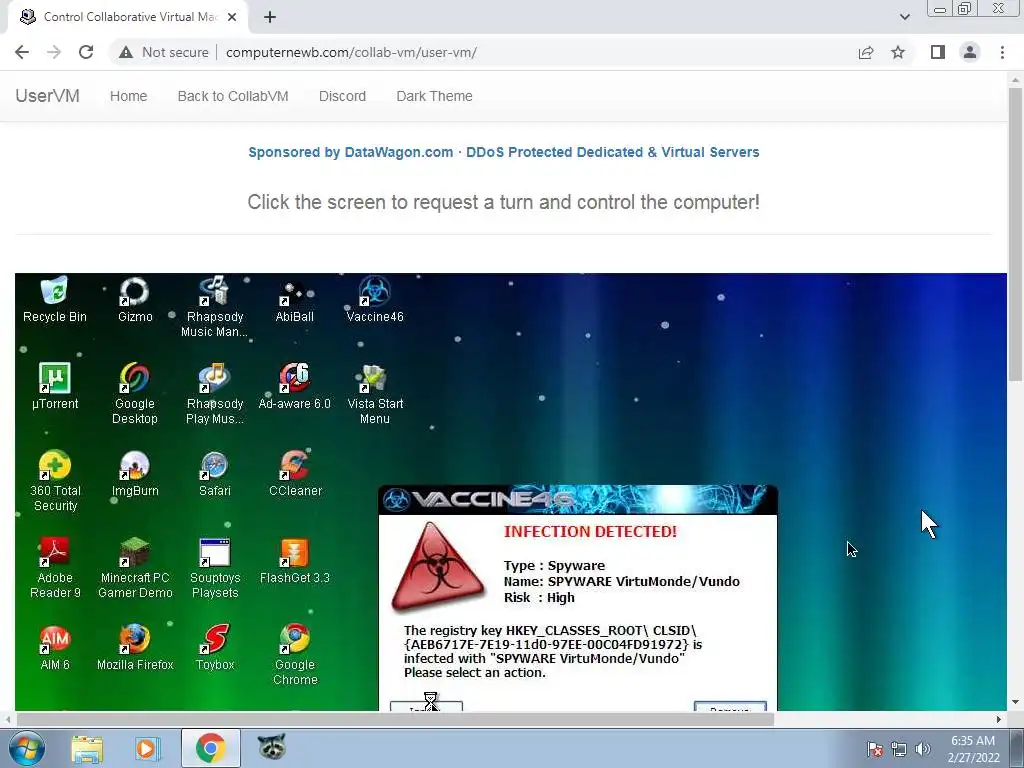The image size is (1024, 768).
Task: Open a new browser tab
Action: coord(270,17)
